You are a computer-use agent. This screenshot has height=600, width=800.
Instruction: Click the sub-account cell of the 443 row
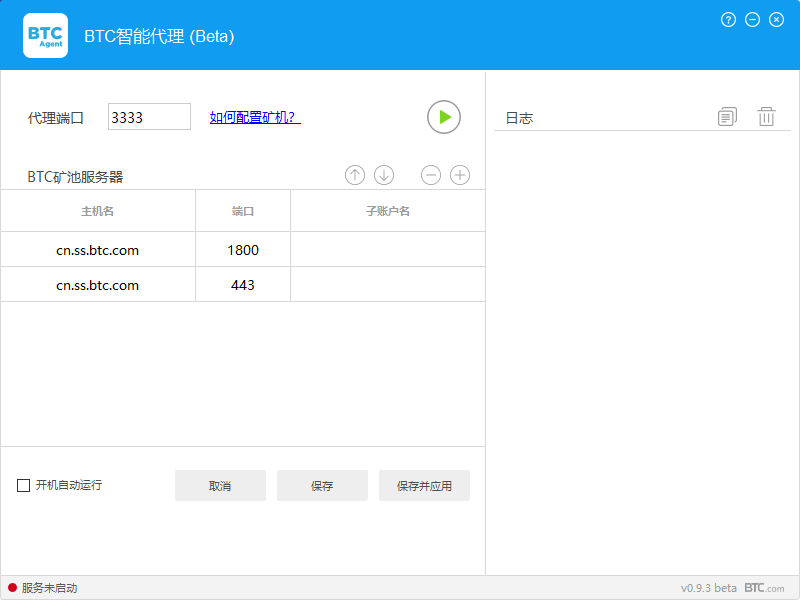point(388,285)
